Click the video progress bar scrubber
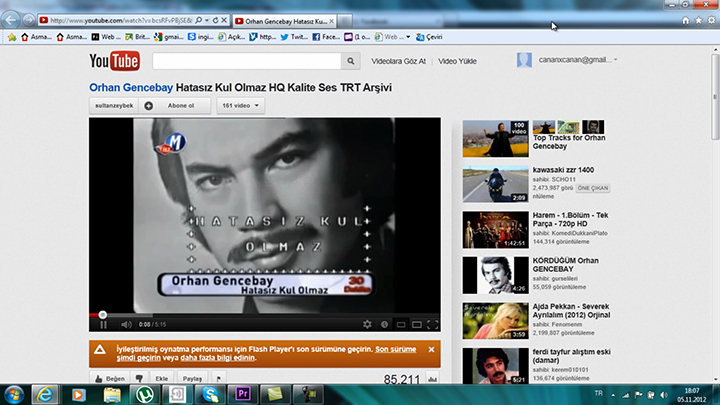The image size is (720, 405). pyautogui.click(x=103, y=315)
